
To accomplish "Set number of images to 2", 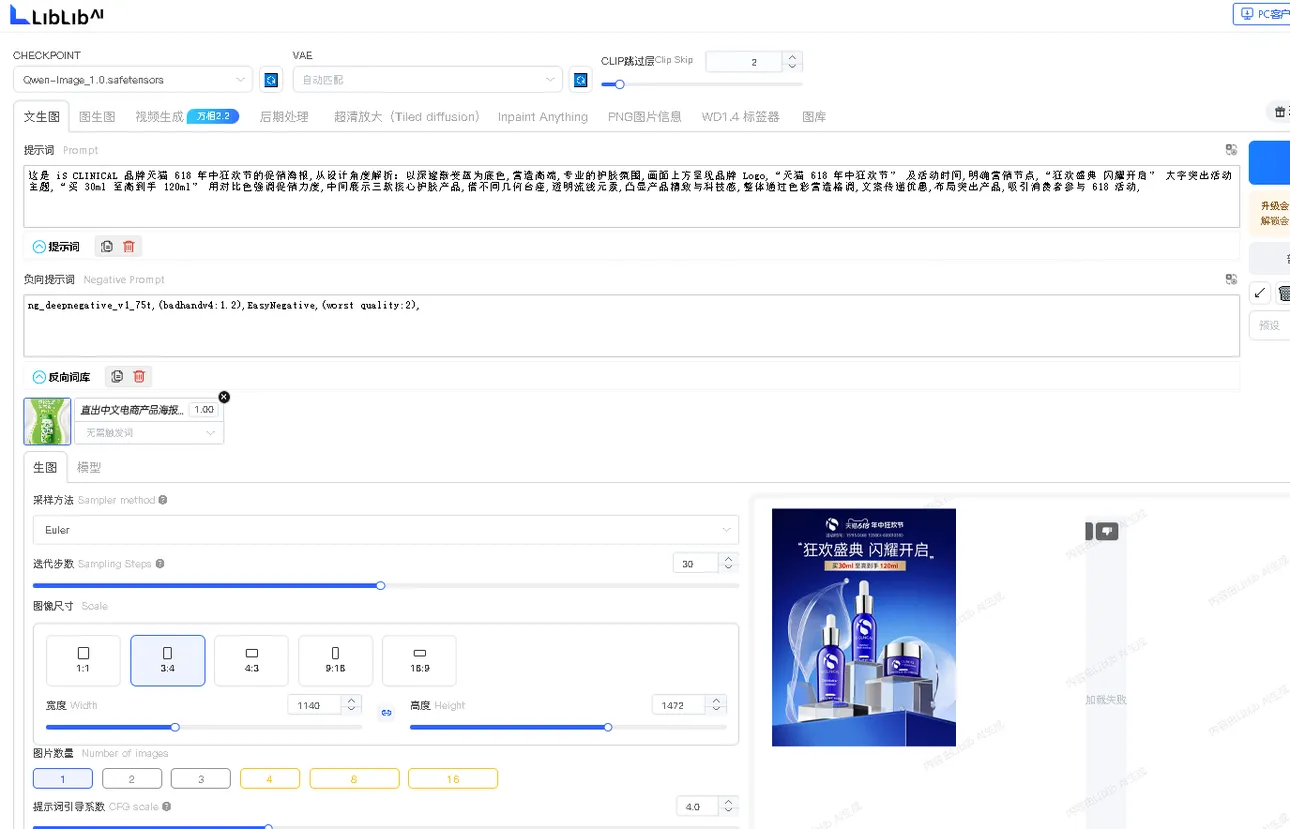I will [131, 779].
